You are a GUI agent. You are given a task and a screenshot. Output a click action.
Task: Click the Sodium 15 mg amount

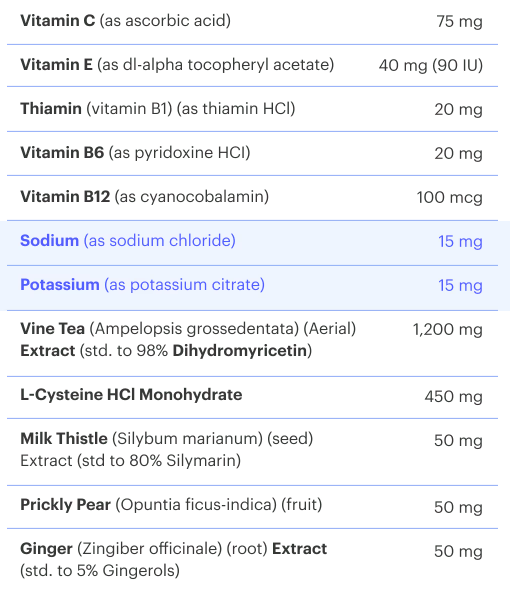tap(460, 242)
